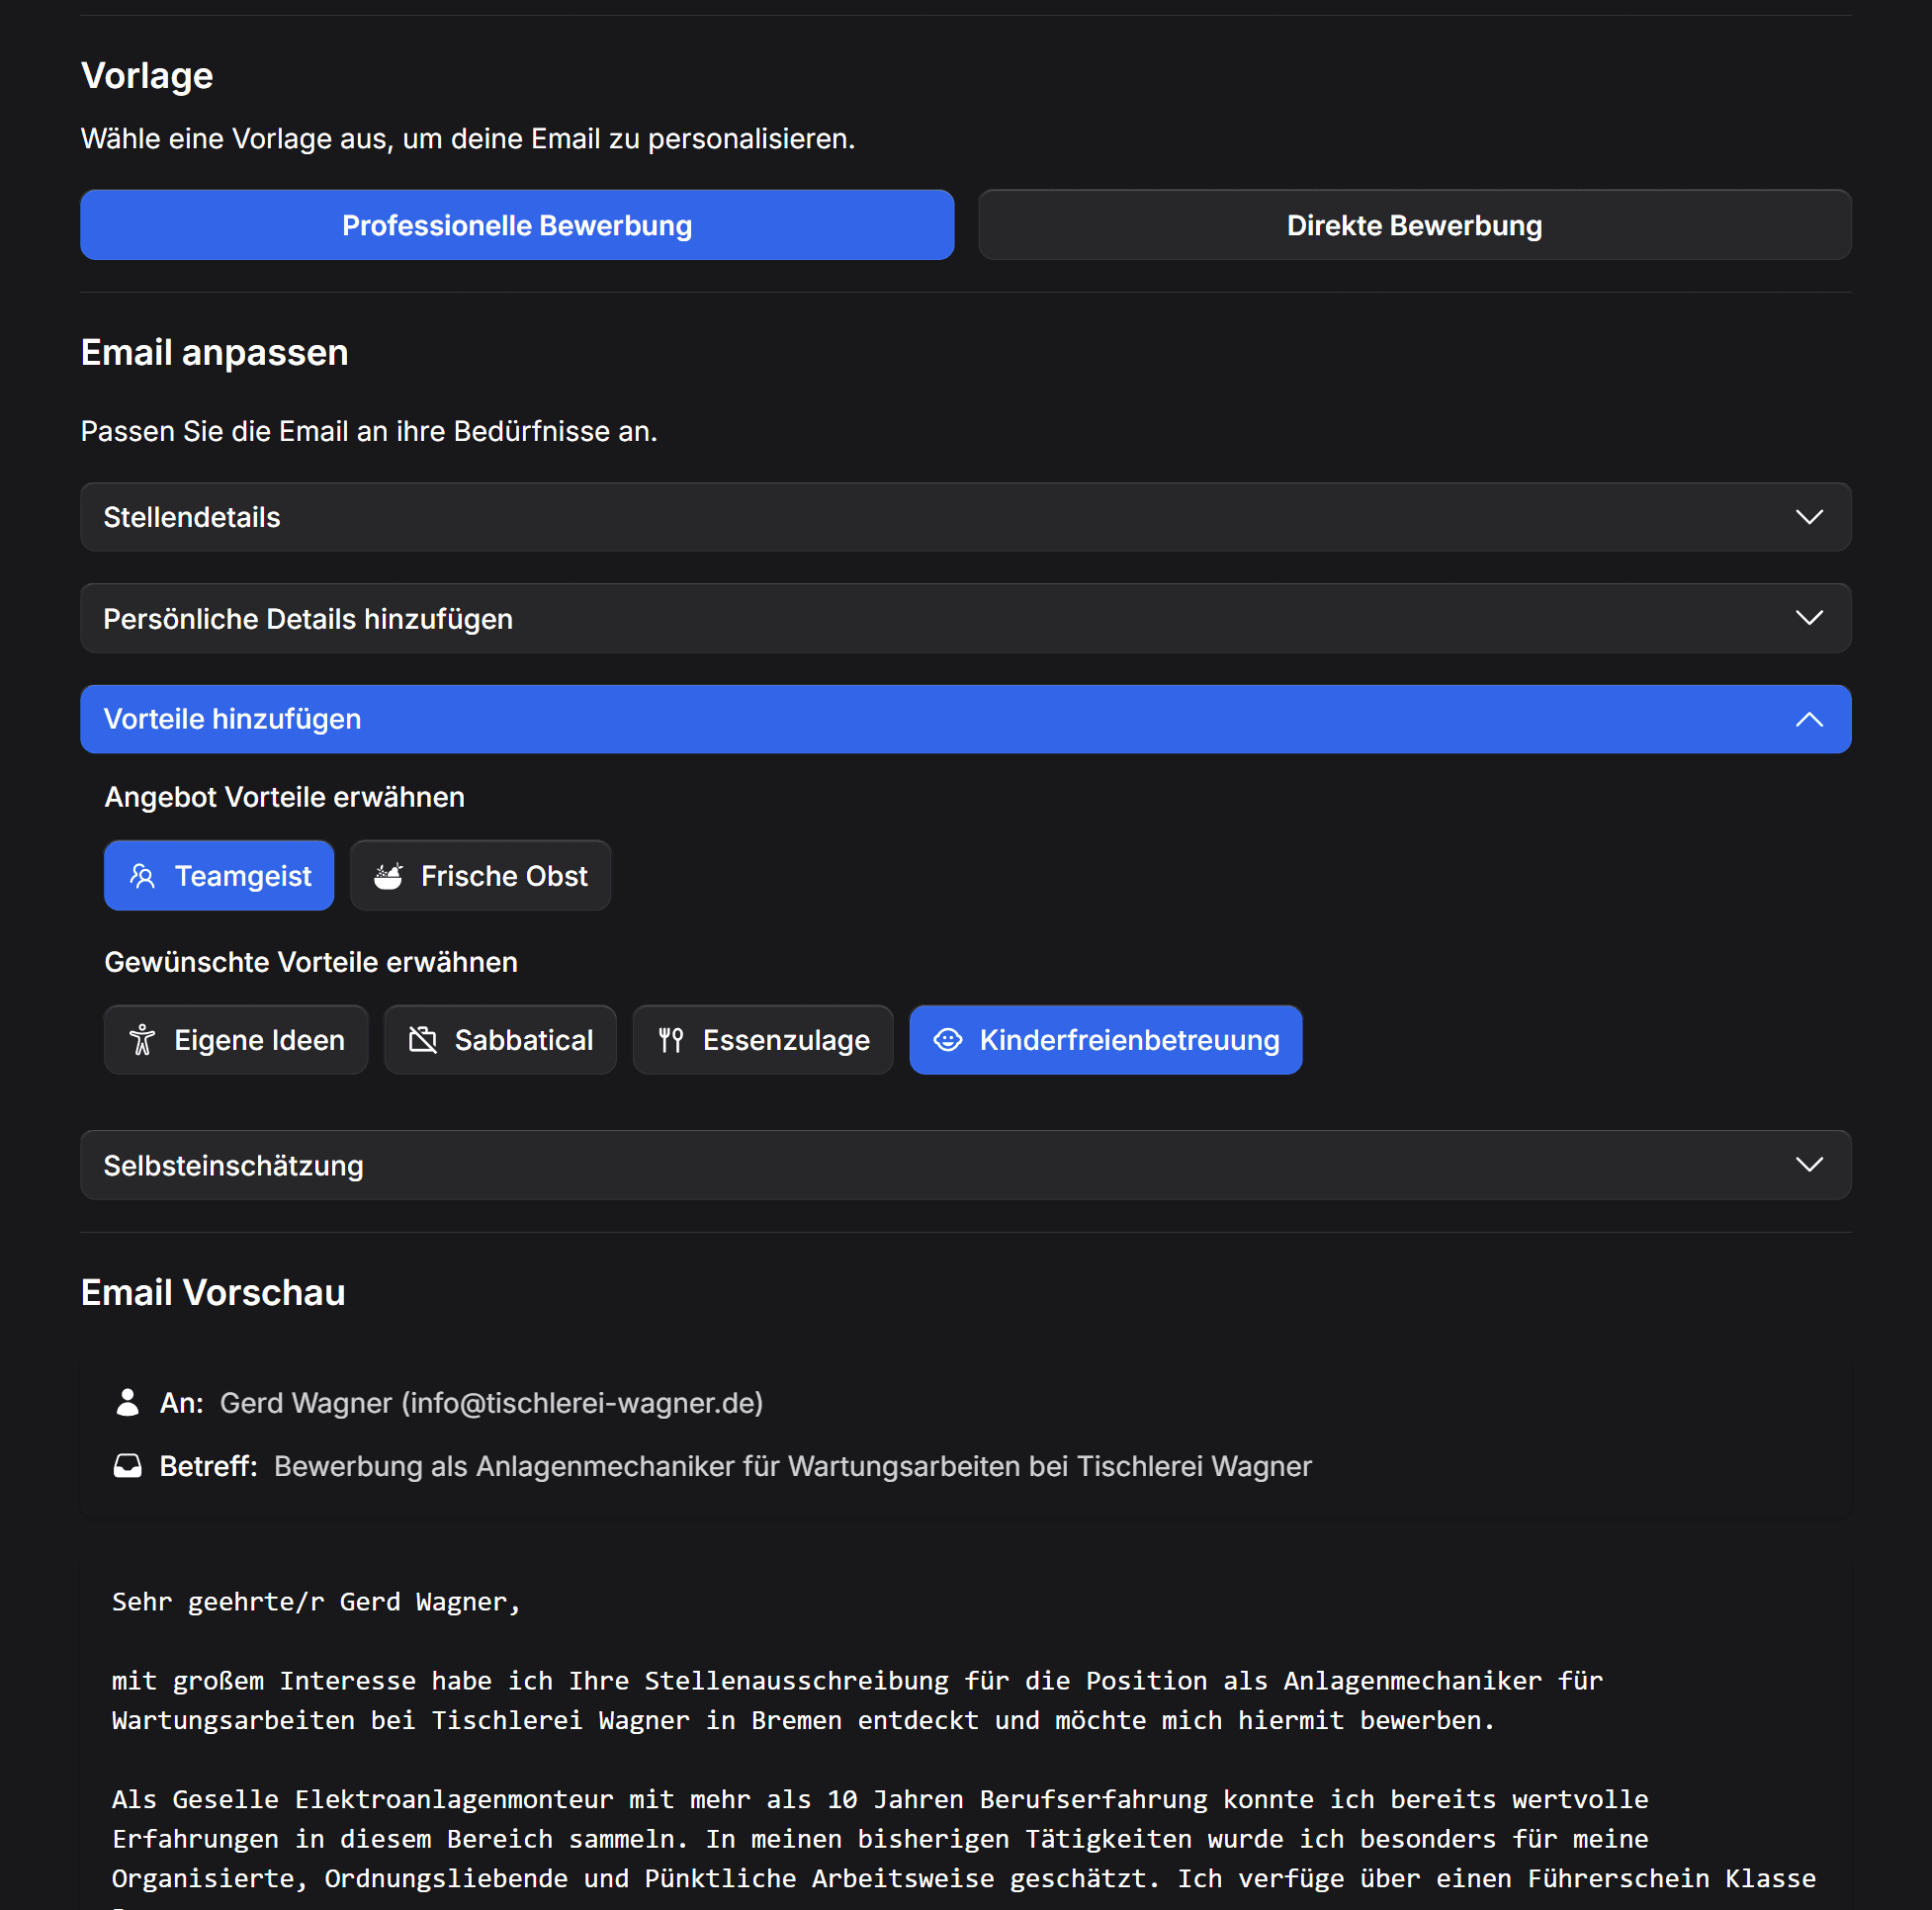Select the Professionelle Bewerbung template
Image resolution: width=1932 pixels, height=1910 pixels.
coord(516,224)
